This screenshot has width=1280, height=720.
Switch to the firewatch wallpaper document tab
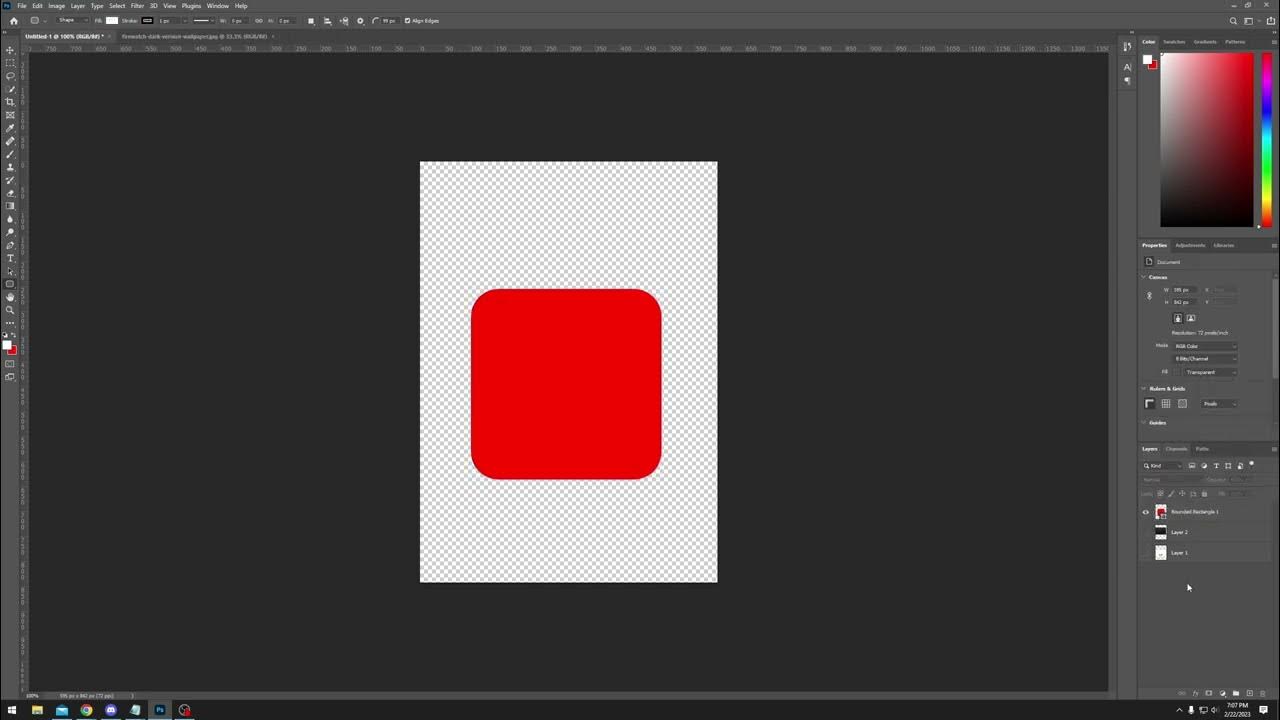point(194,36)
